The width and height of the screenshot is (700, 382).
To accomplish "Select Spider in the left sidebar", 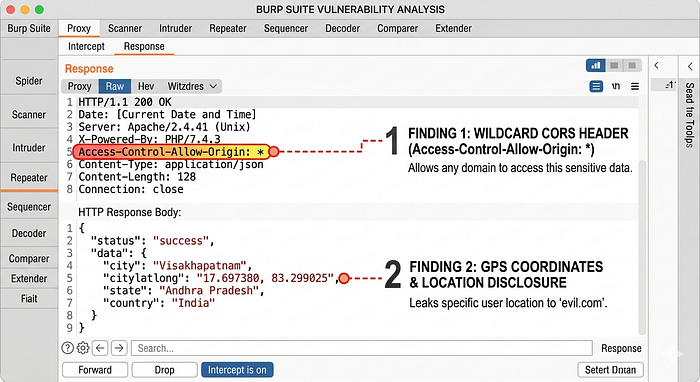I will (x=29, y=81).
